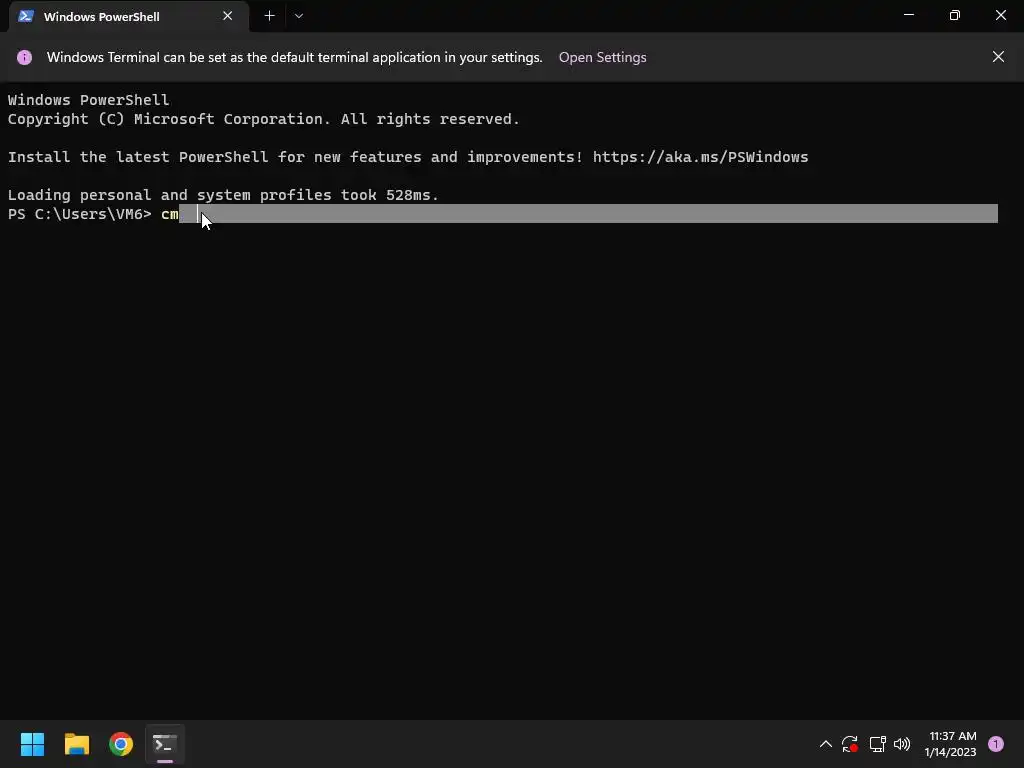Screen dimensions: 1024x768
Task: Click the sync status tray icon
Action: click(x=850, y=744)
